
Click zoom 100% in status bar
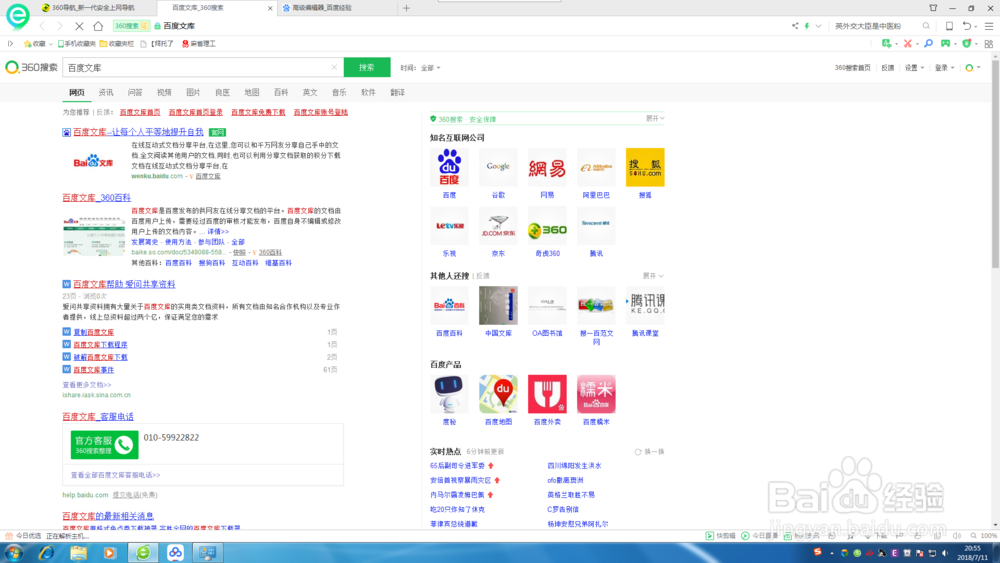984,536
